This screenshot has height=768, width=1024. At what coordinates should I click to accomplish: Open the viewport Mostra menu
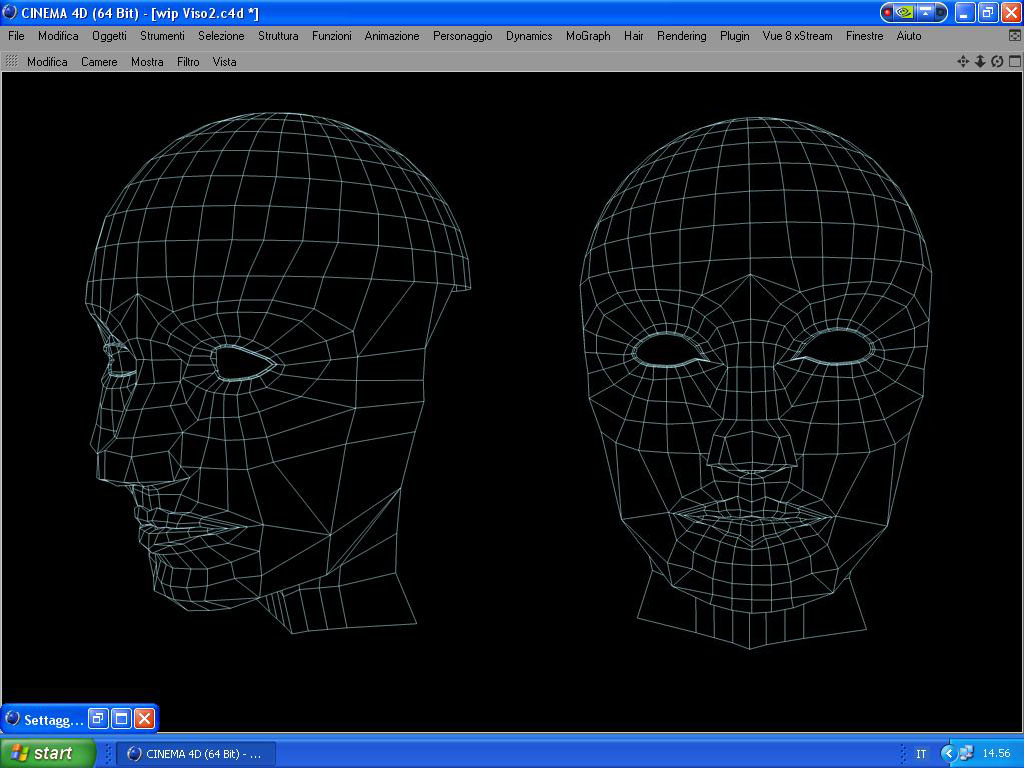(147, 62)
